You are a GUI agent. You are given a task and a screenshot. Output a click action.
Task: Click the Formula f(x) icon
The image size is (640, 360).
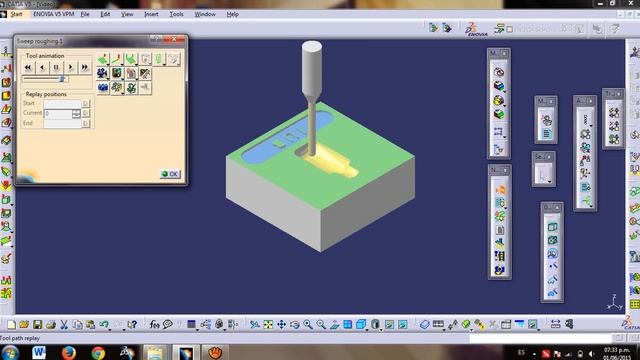coord(154,324)
